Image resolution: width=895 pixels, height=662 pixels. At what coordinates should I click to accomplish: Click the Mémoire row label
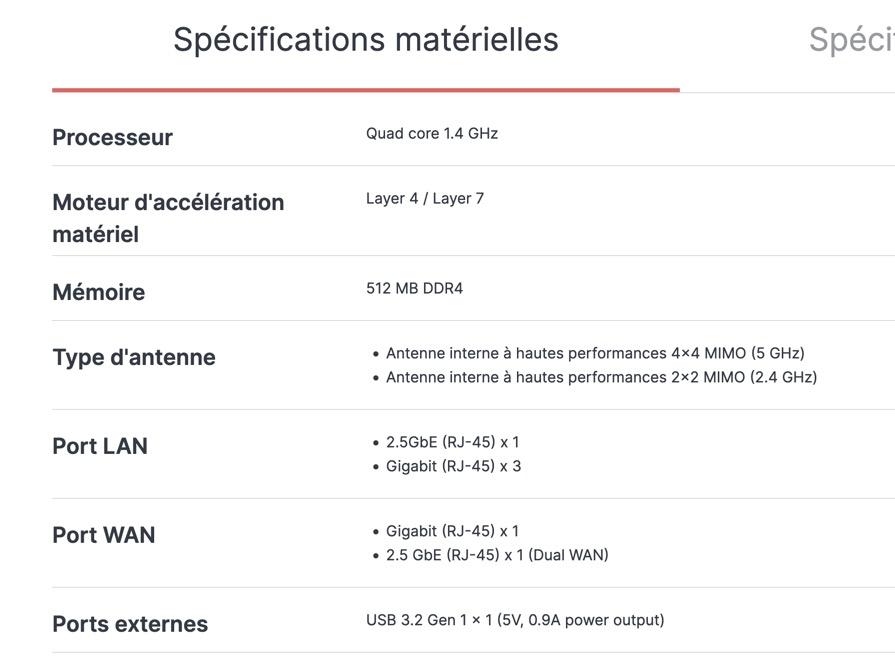pyautogui.click(x=98, y=293)
